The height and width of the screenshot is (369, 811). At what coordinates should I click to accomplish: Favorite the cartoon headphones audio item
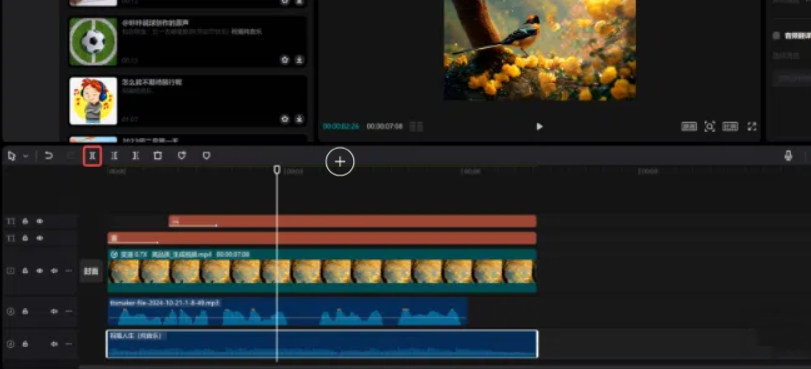[x=284, y=119]
